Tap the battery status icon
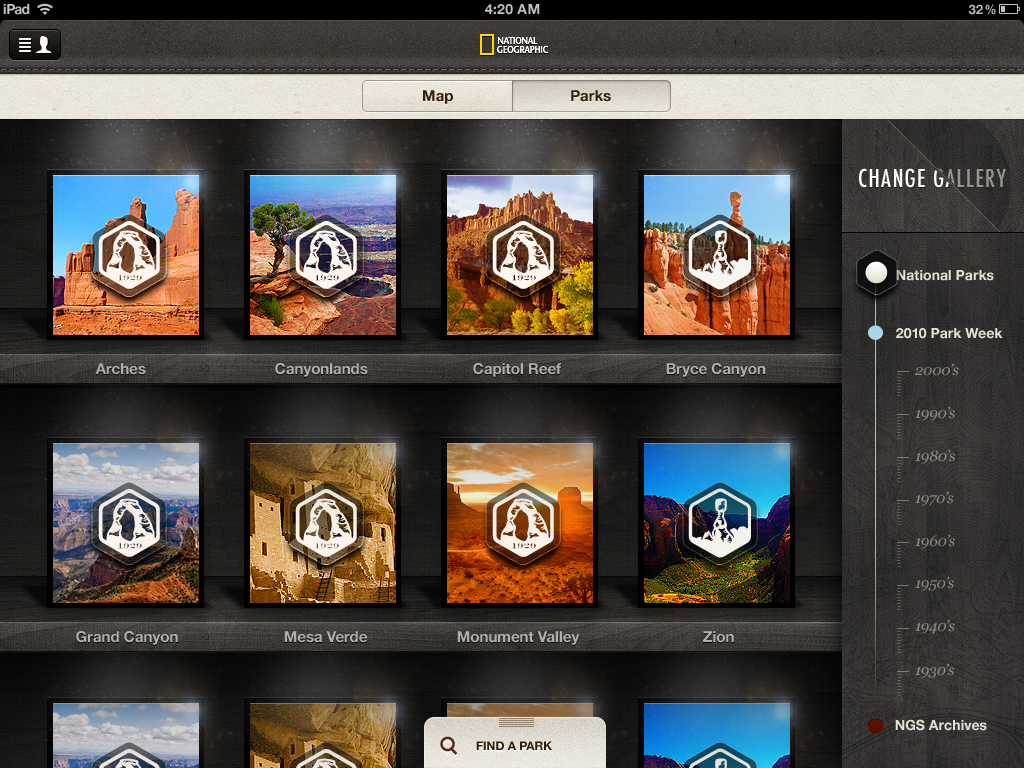 (x=1009, y=9)
